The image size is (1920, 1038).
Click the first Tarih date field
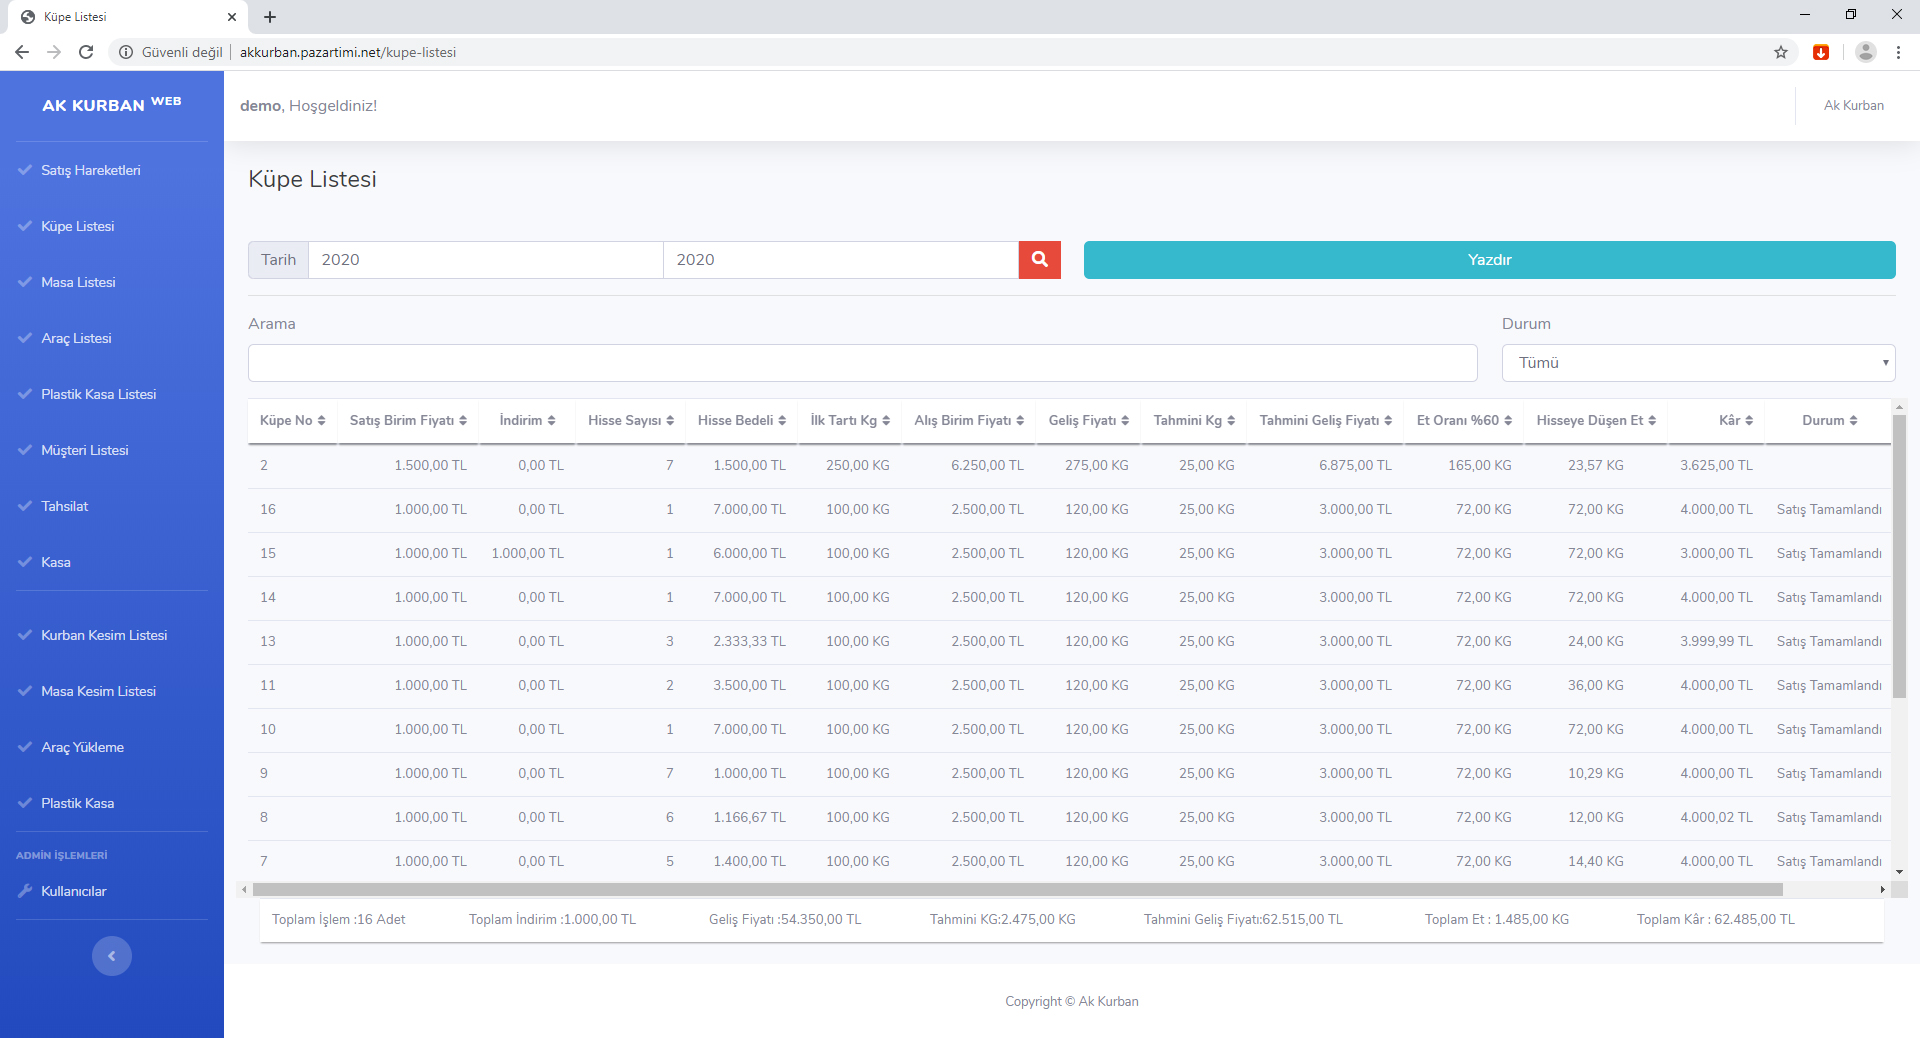485,260
